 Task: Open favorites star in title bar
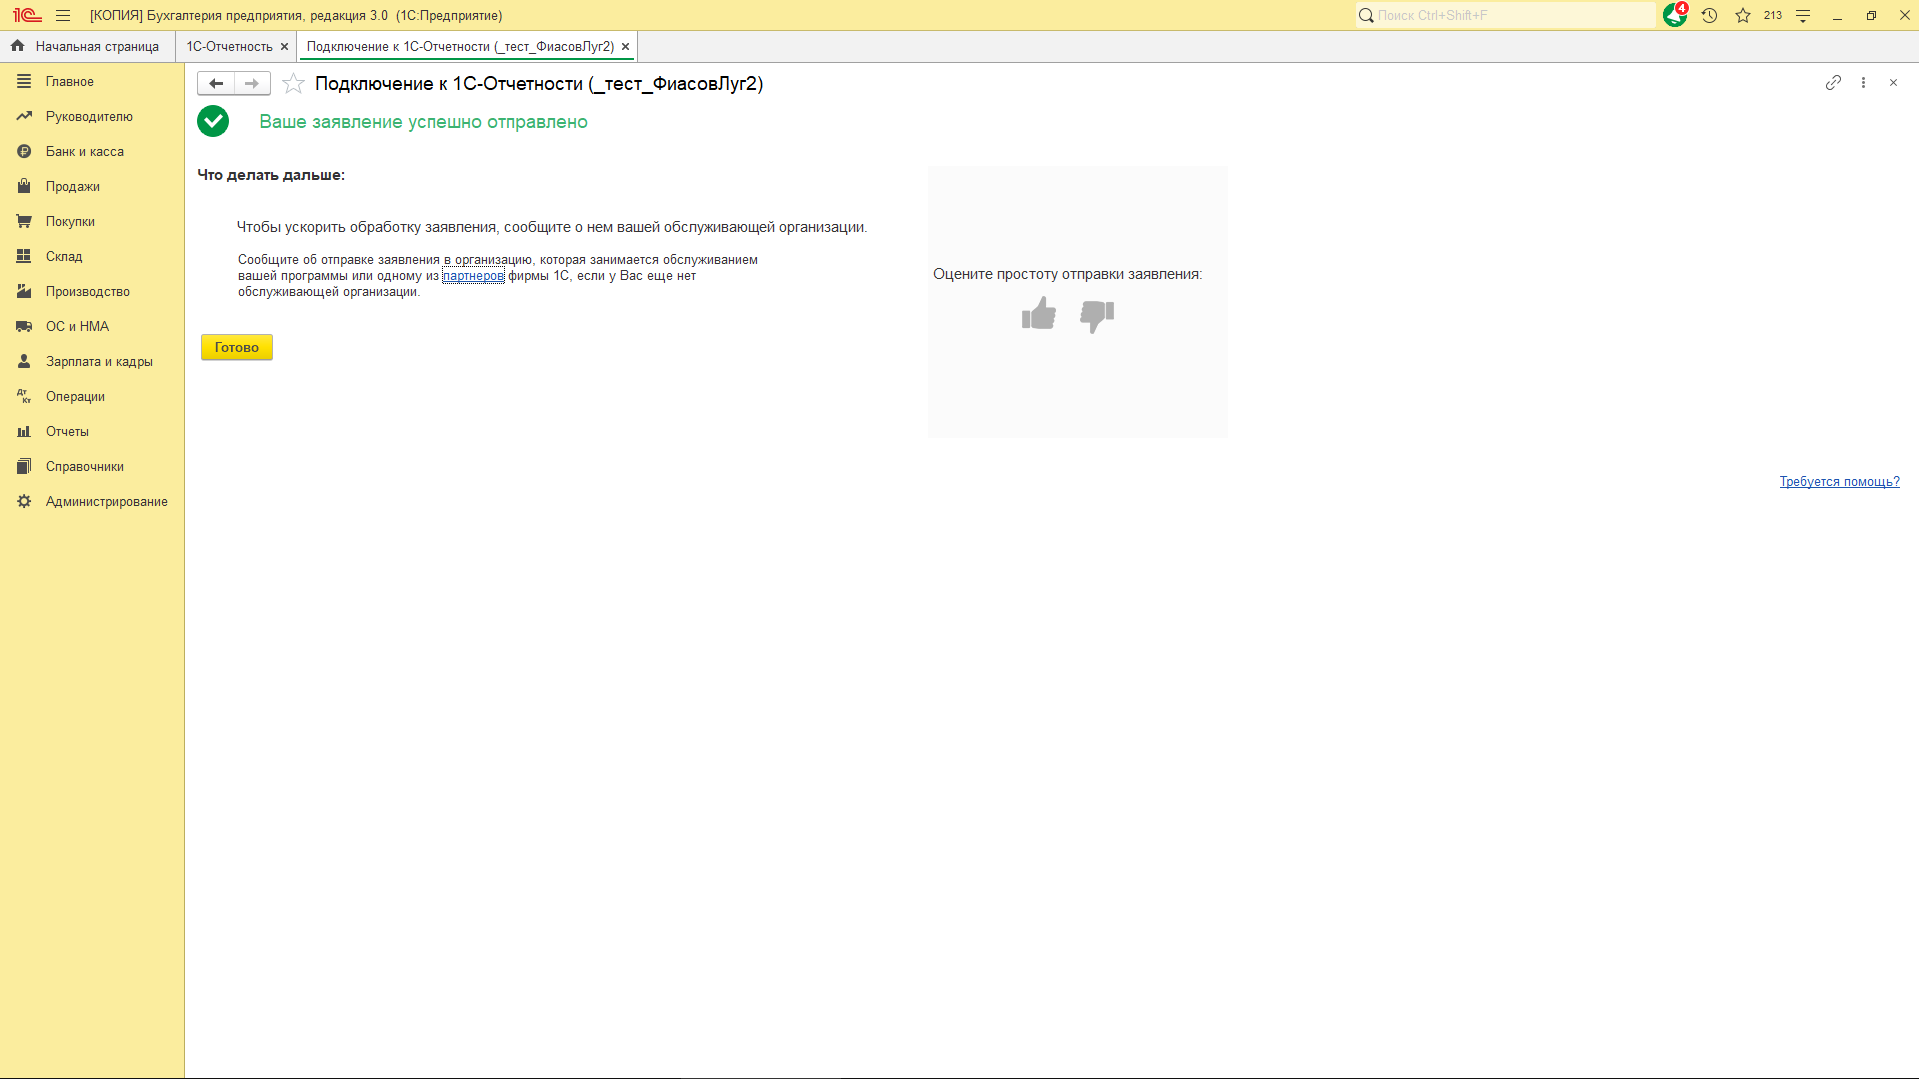[1743, 15]
